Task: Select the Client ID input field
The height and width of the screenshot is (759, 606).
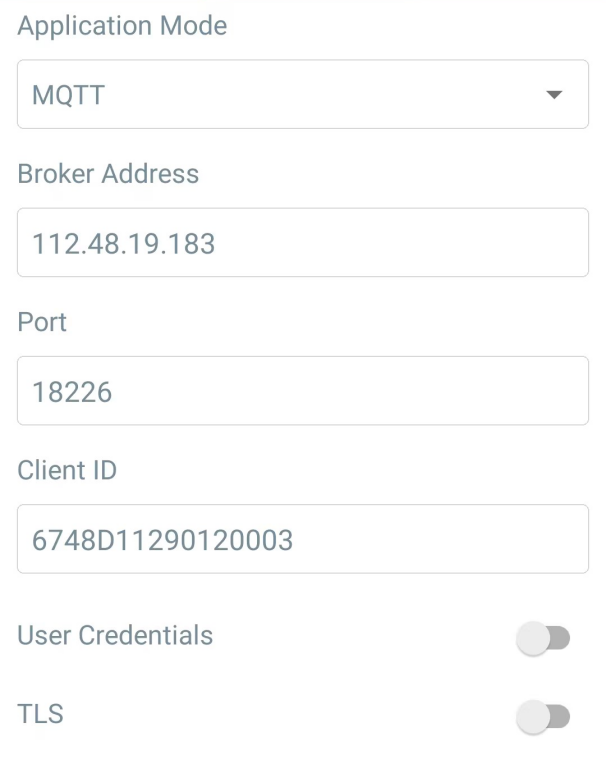Action: point(302,538)
